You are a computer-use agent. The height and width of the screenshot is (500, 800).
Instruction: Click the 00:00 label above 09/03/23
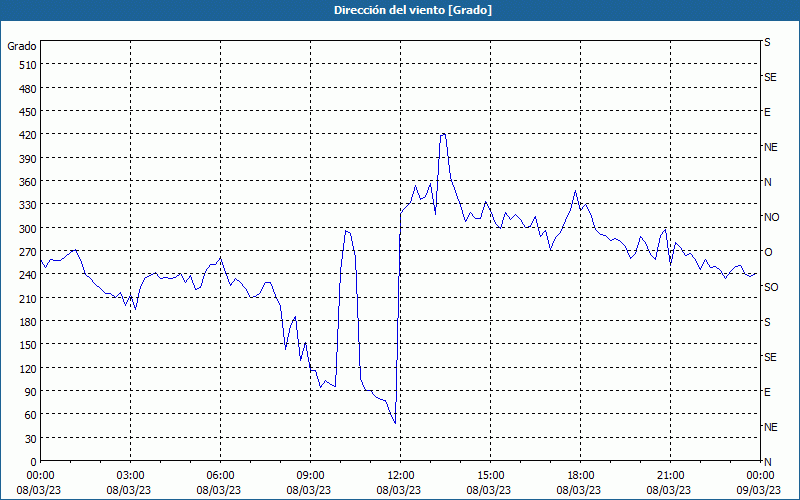(x=760, y=476)
